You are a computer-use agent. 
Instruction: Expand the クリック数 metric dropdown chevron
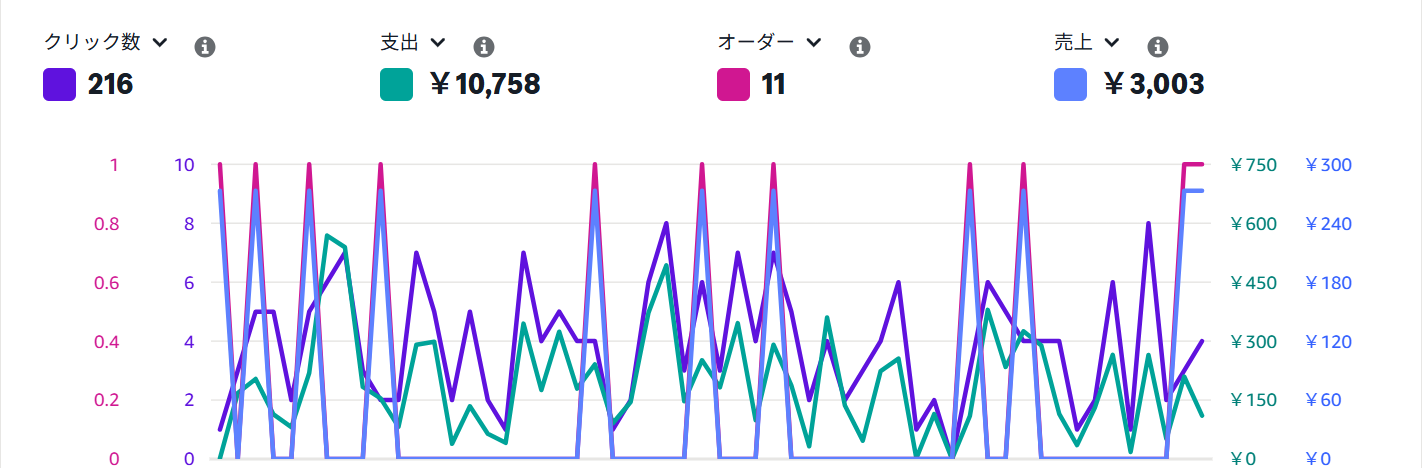tap(159, 42)
